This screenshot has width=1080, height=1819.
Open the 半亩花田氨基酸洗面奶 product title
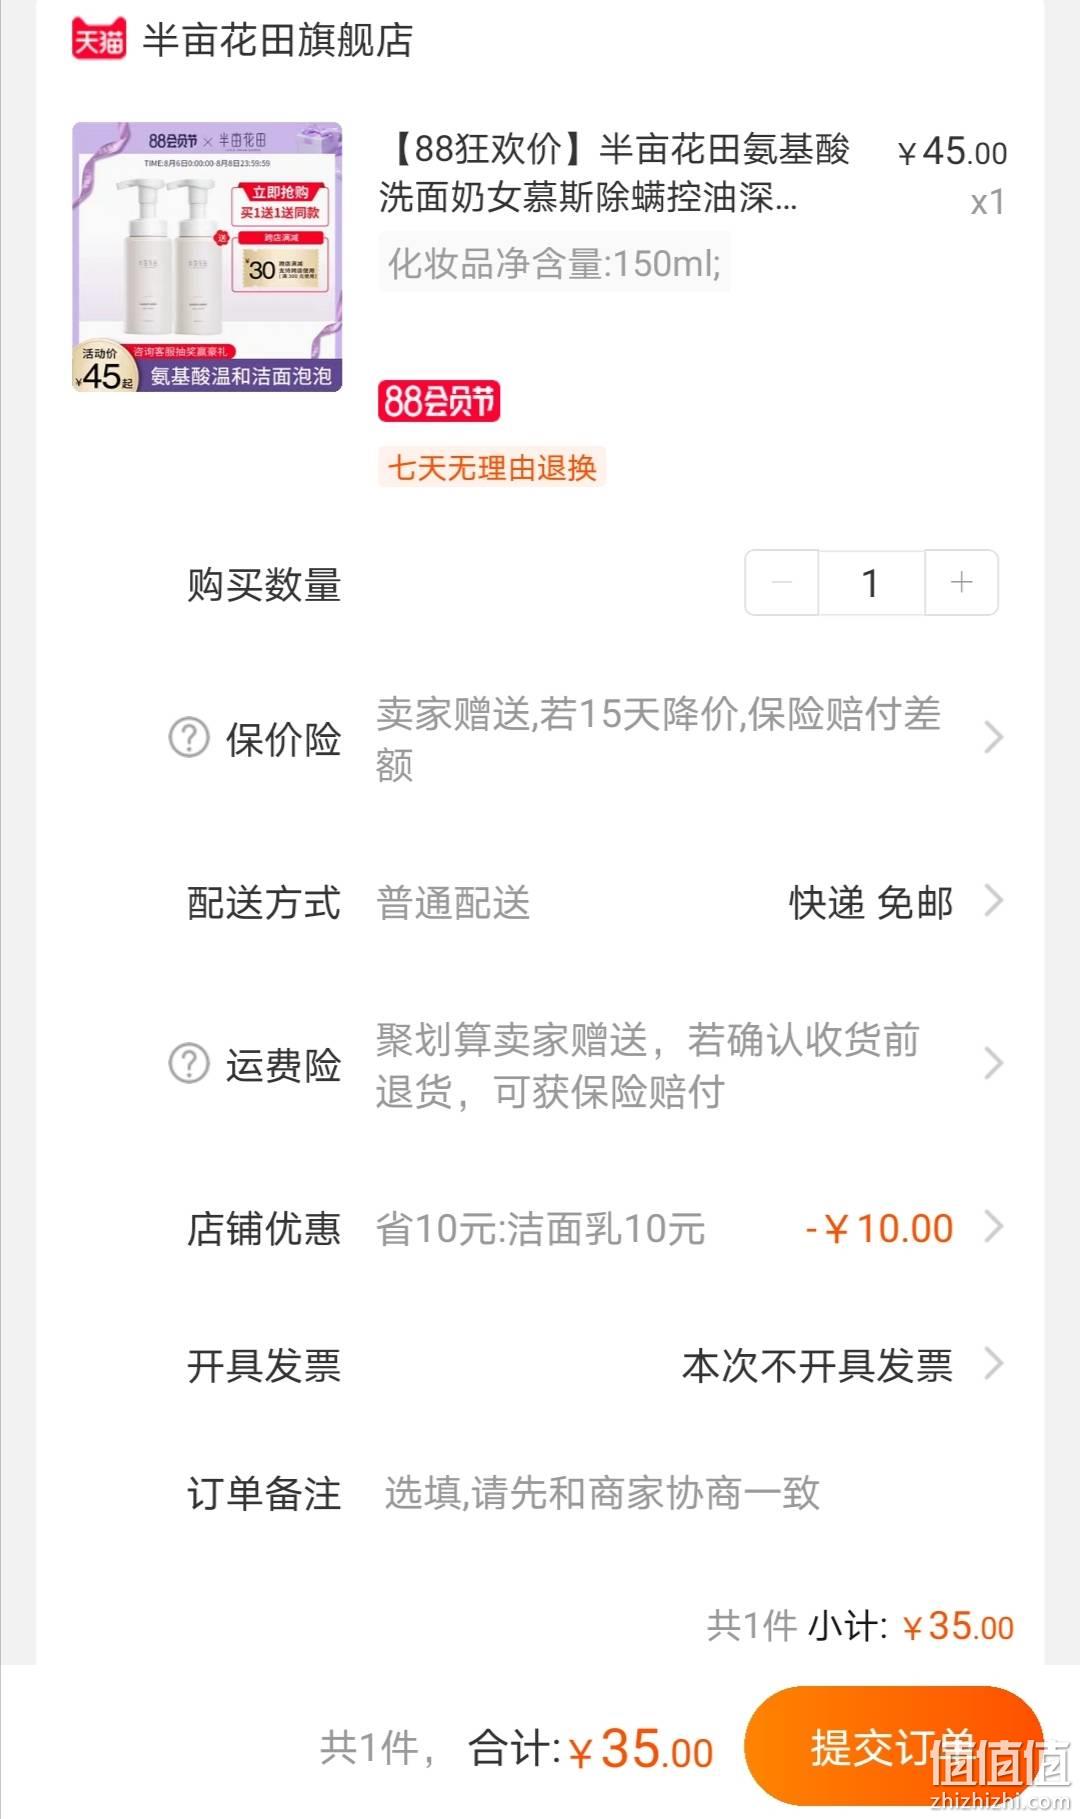614,173
